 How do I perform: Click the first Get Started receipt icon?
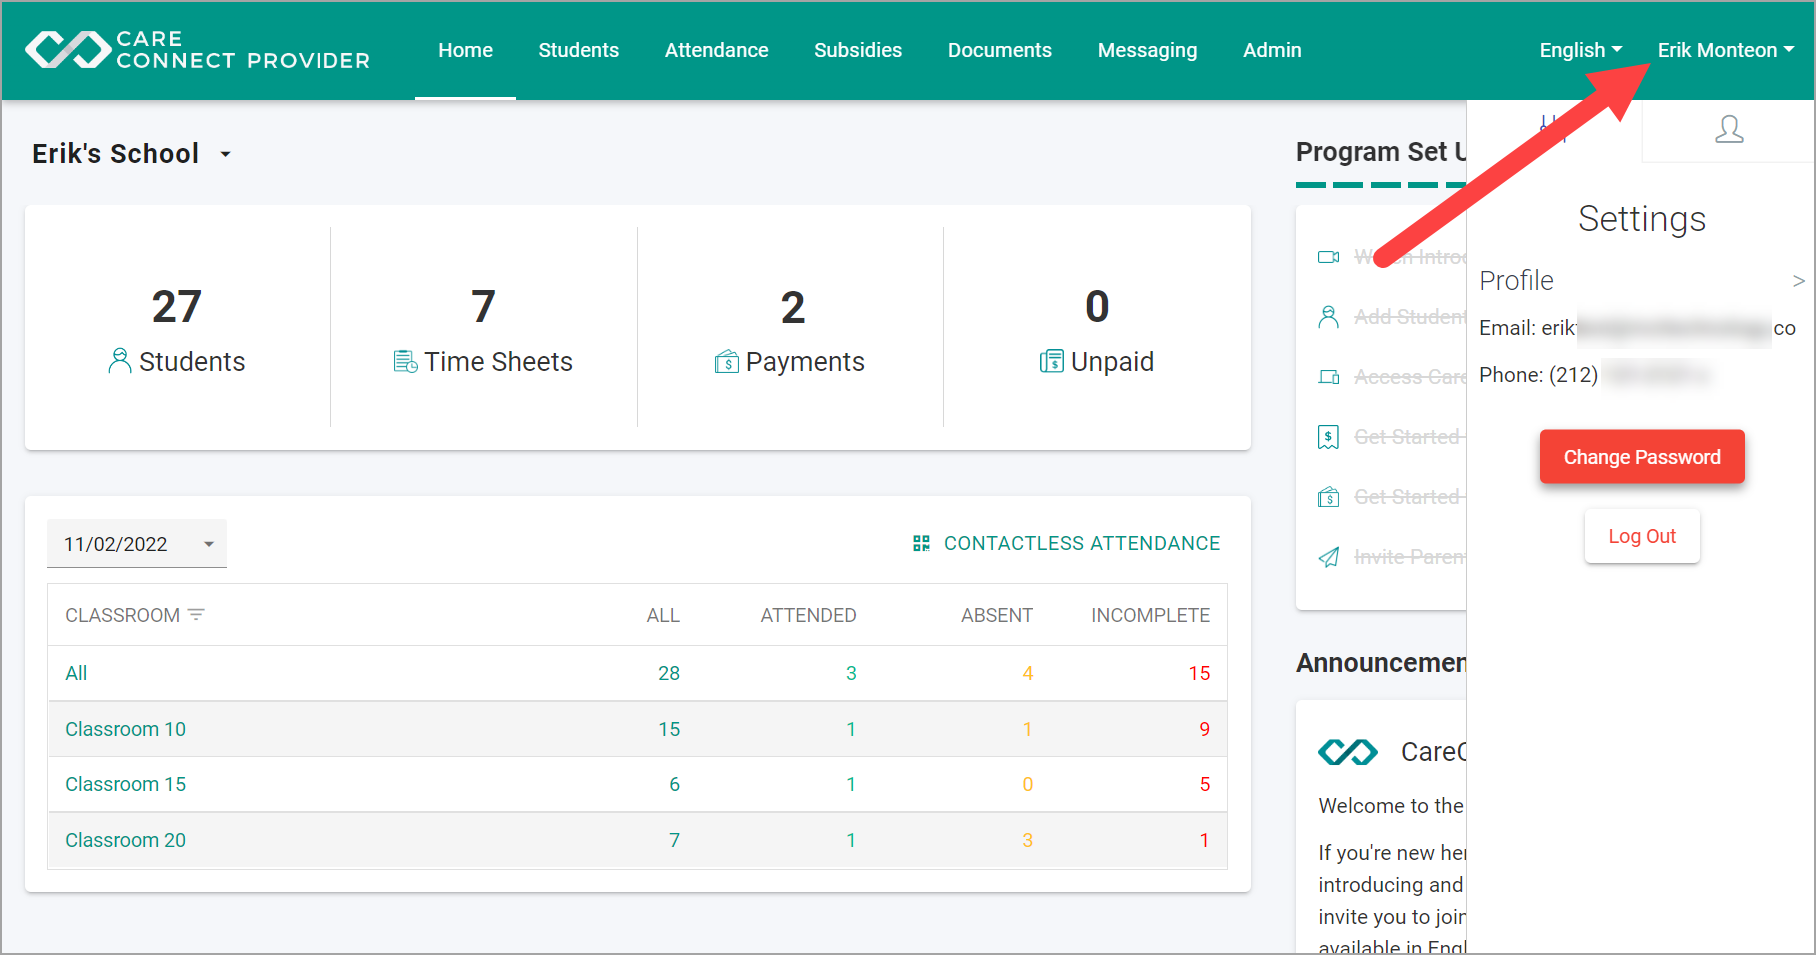click(1328, 437)
